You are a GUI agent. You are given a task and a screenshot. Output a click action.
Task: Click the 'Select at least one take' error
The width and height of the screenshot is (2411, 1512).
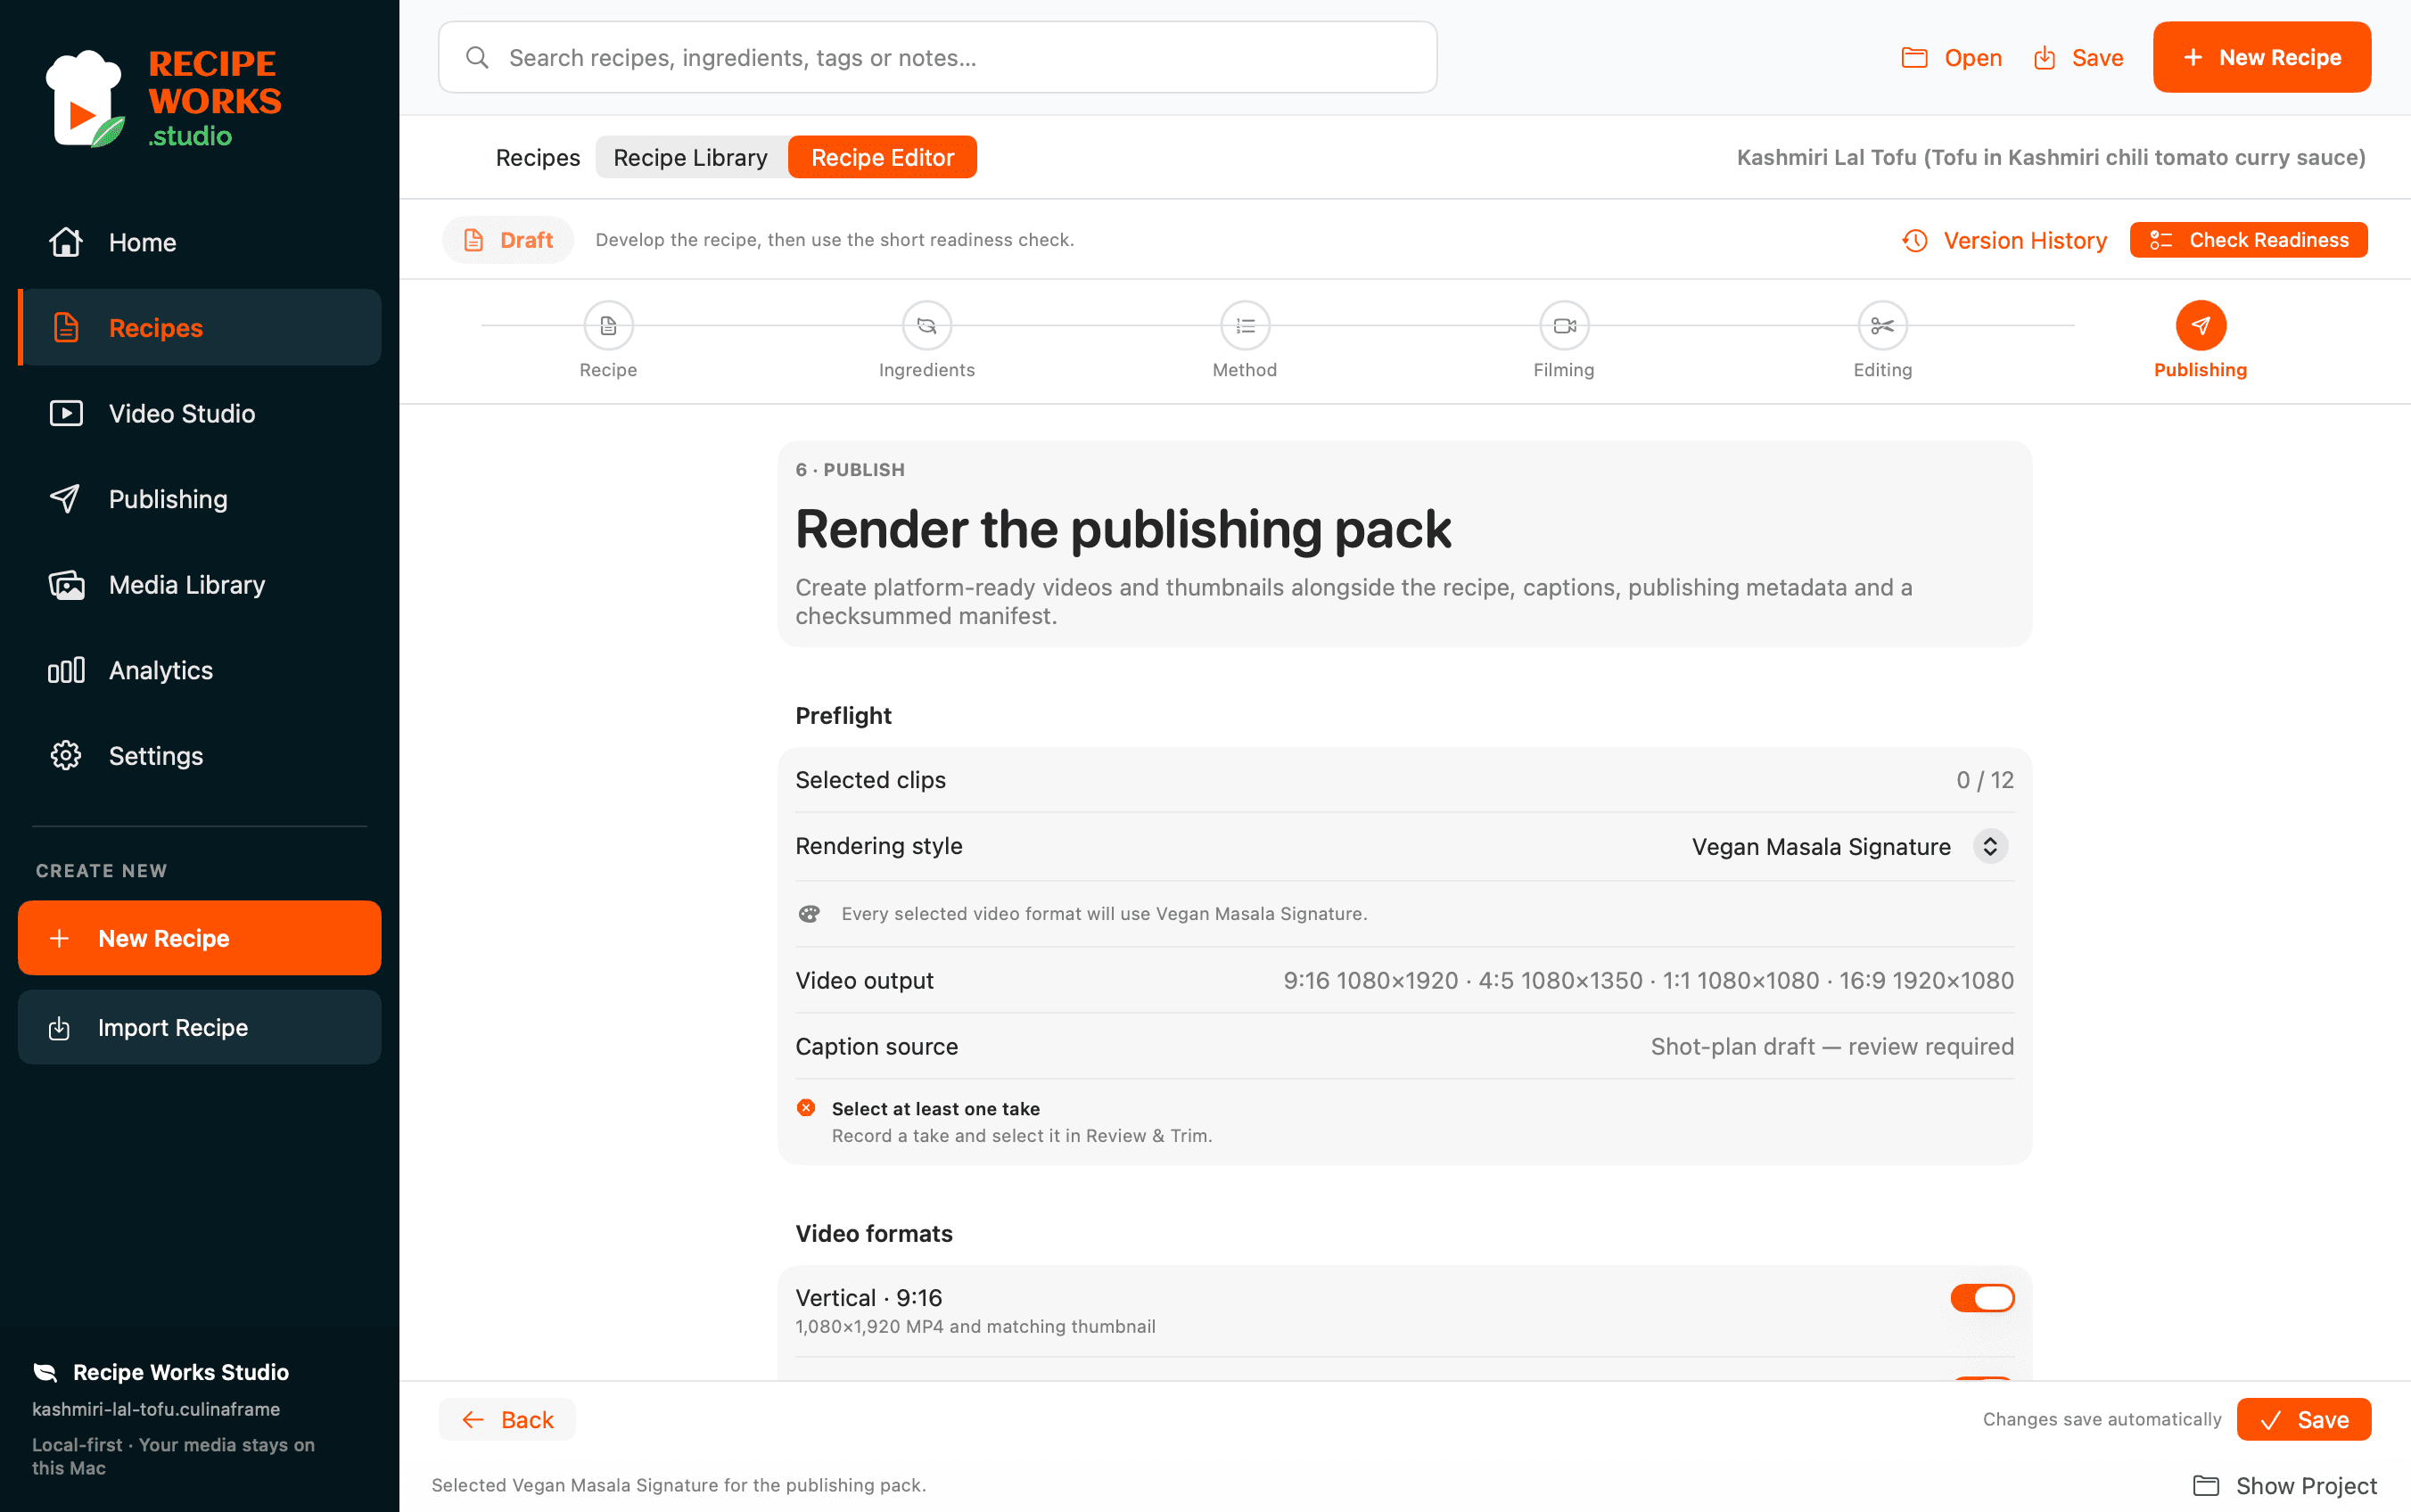(935, 1108)
